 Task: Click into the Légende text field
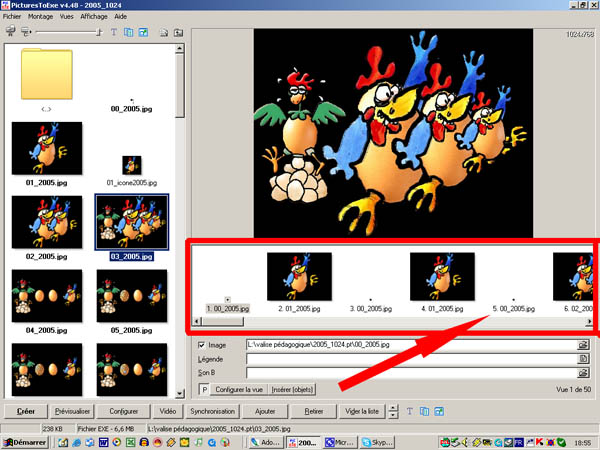coord(411,359)
